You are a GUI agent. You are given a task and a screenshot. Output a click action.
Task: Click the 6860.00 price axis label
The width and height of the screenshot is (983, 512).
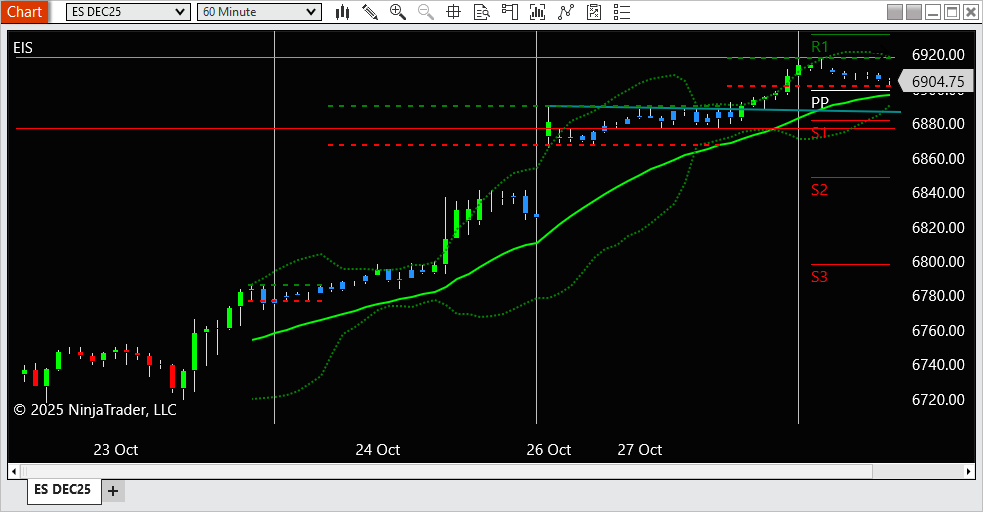click(x=938, y=159)
